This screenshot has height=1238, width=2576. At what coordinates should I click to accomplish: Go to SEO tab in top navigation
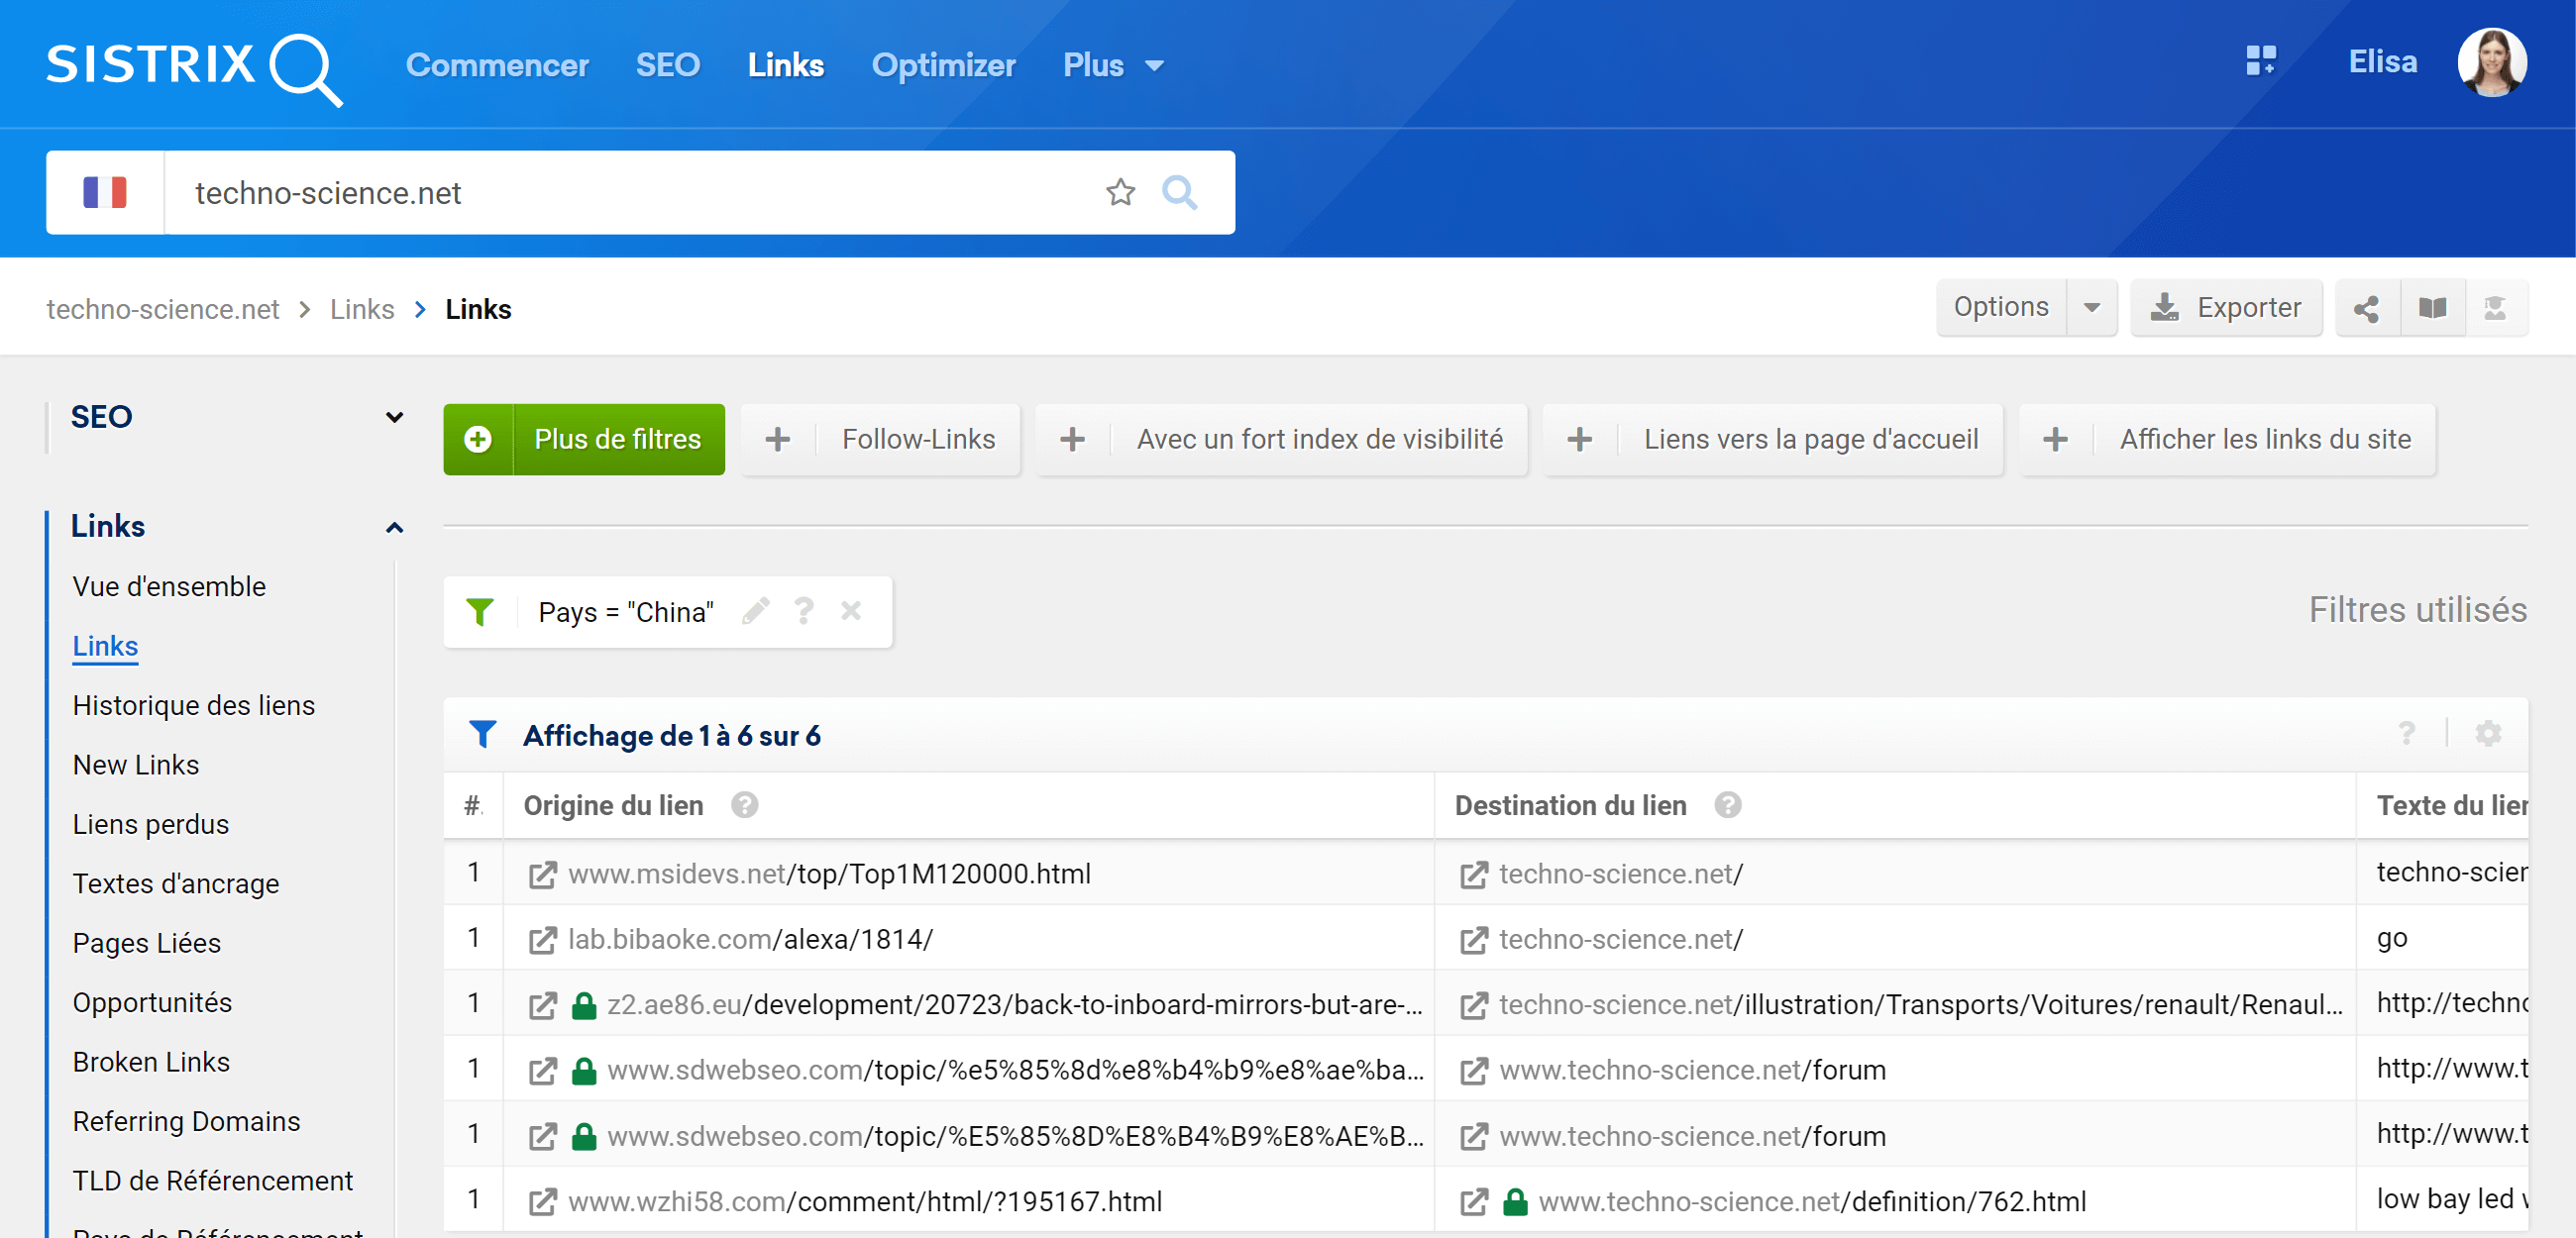point(668,65)
